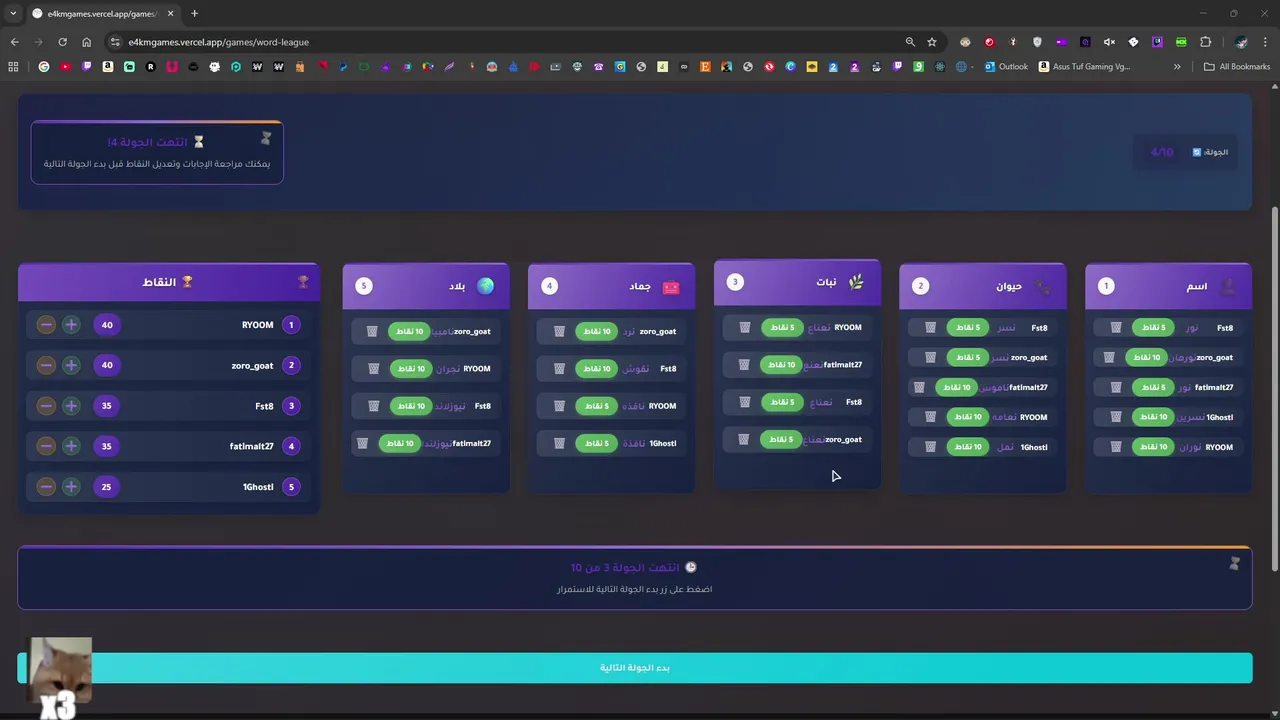Image resolution: width=1280 pixels, height=720 pixels.
Task: Toggle RYOOM's 5 نقاط badge in جماد column
Action: tap(596, 406)
